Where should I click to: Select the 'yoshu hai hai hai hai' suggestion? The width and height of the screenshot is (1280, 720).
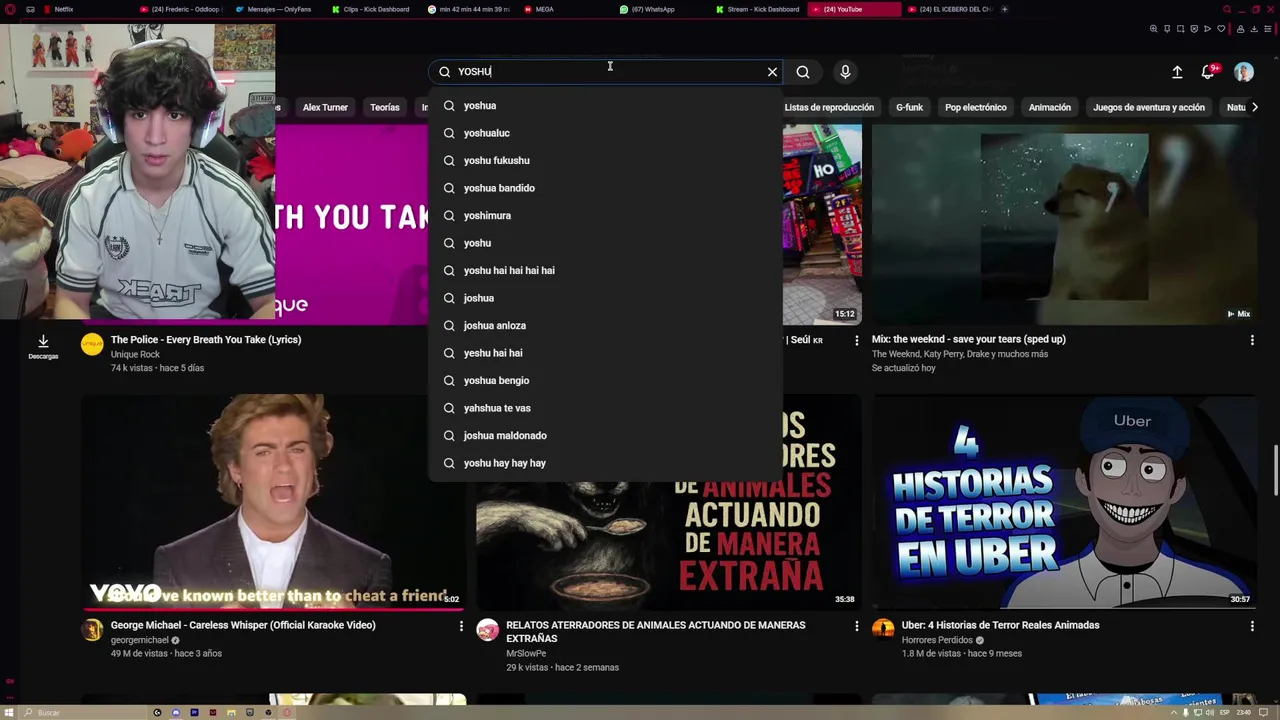606,271
